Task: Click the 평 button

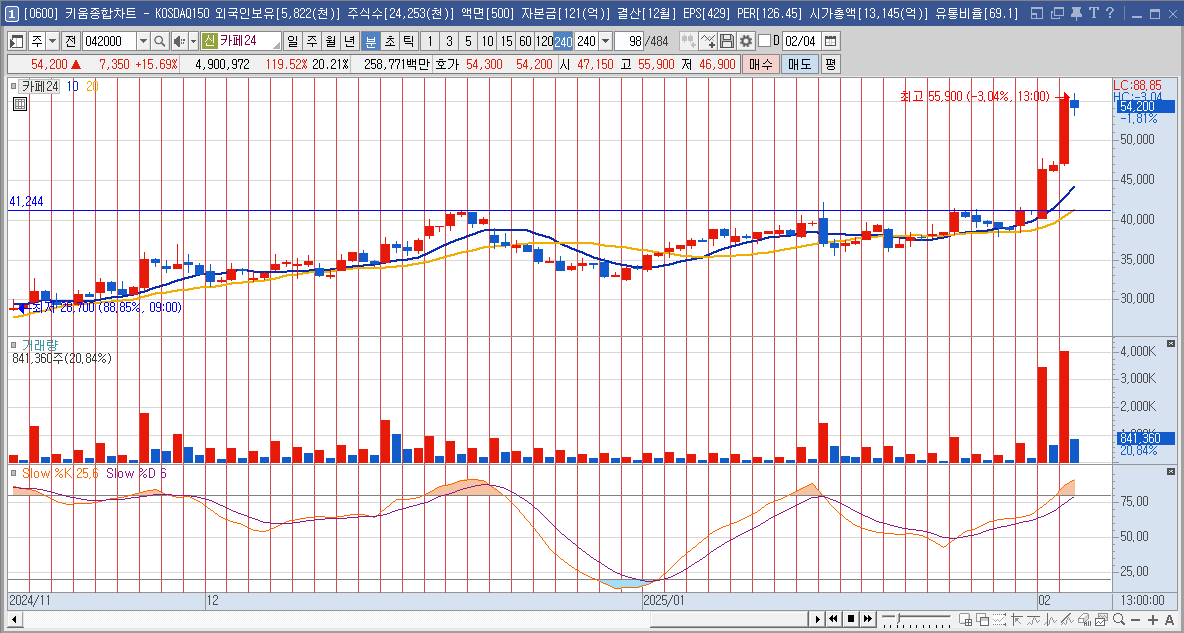Action: (830, 64)
